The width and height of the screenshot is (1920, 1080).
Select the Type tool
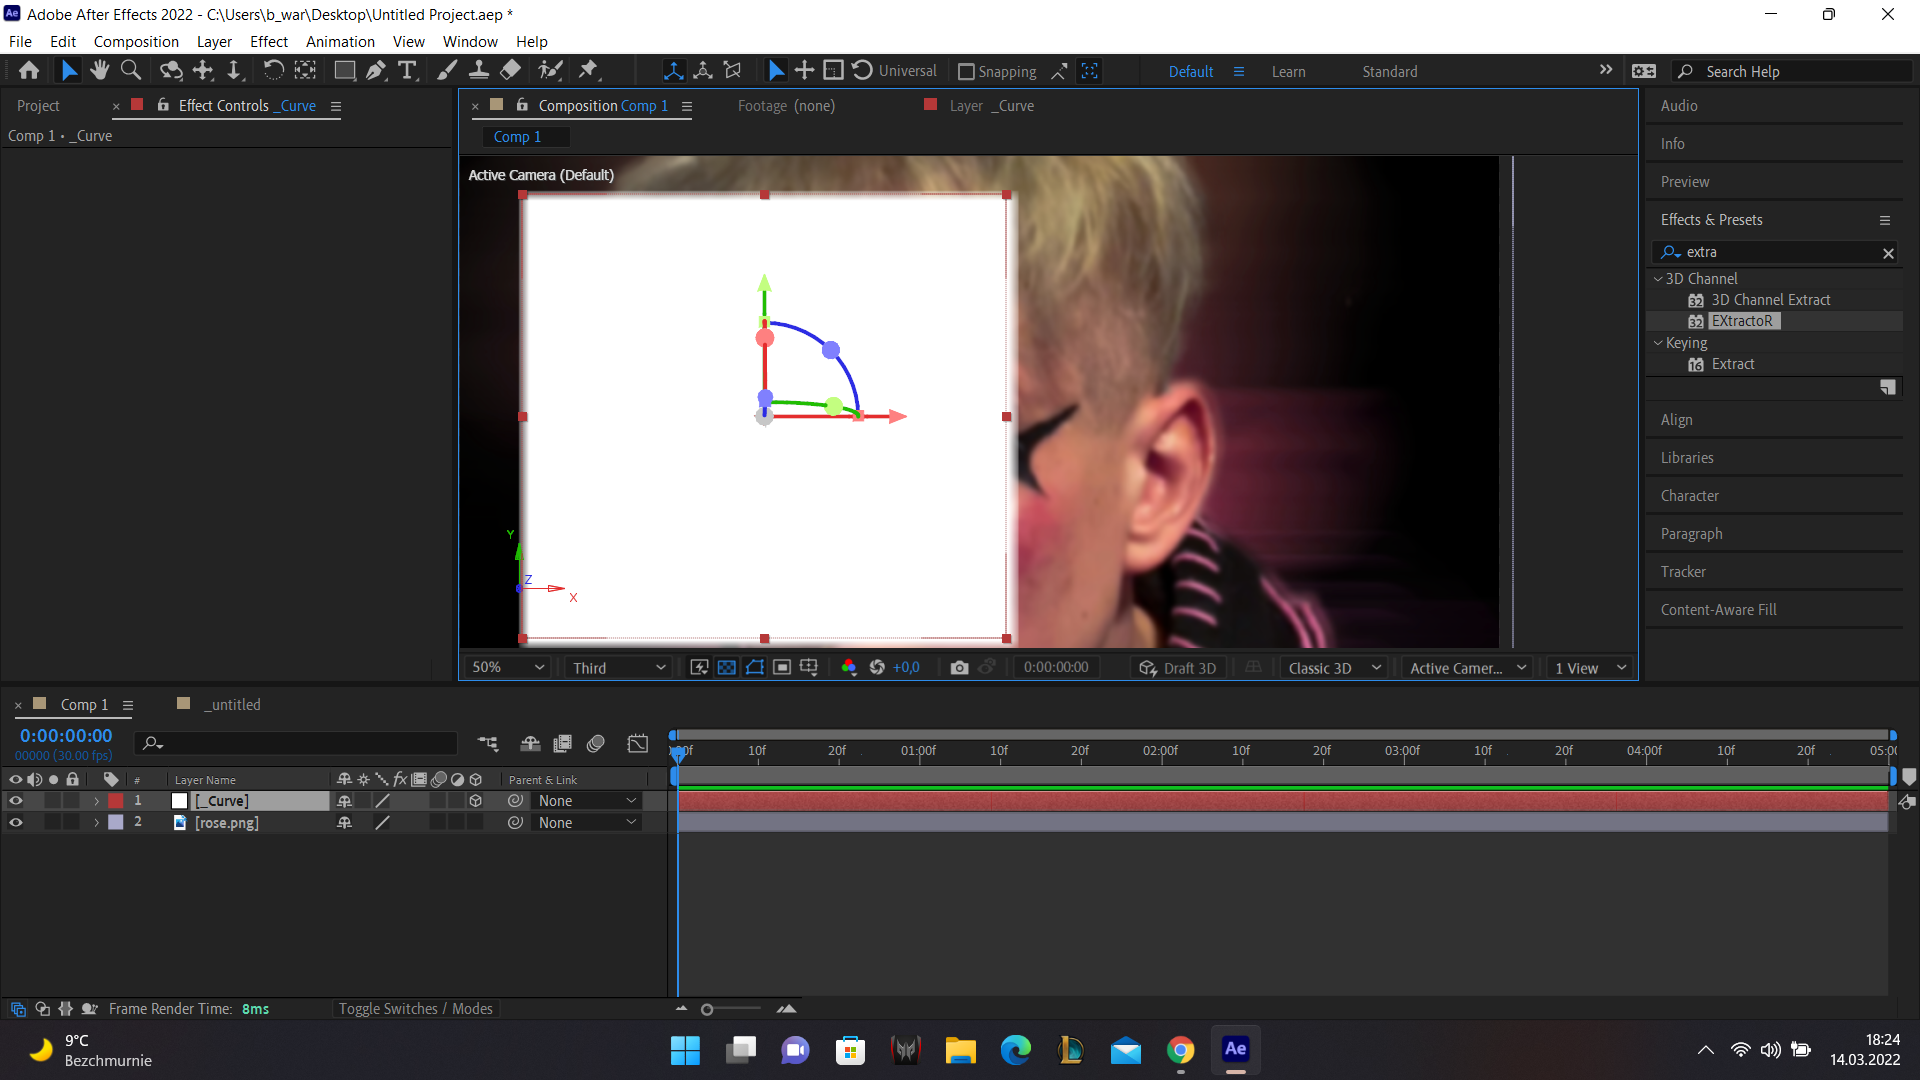tap(407, 70)
